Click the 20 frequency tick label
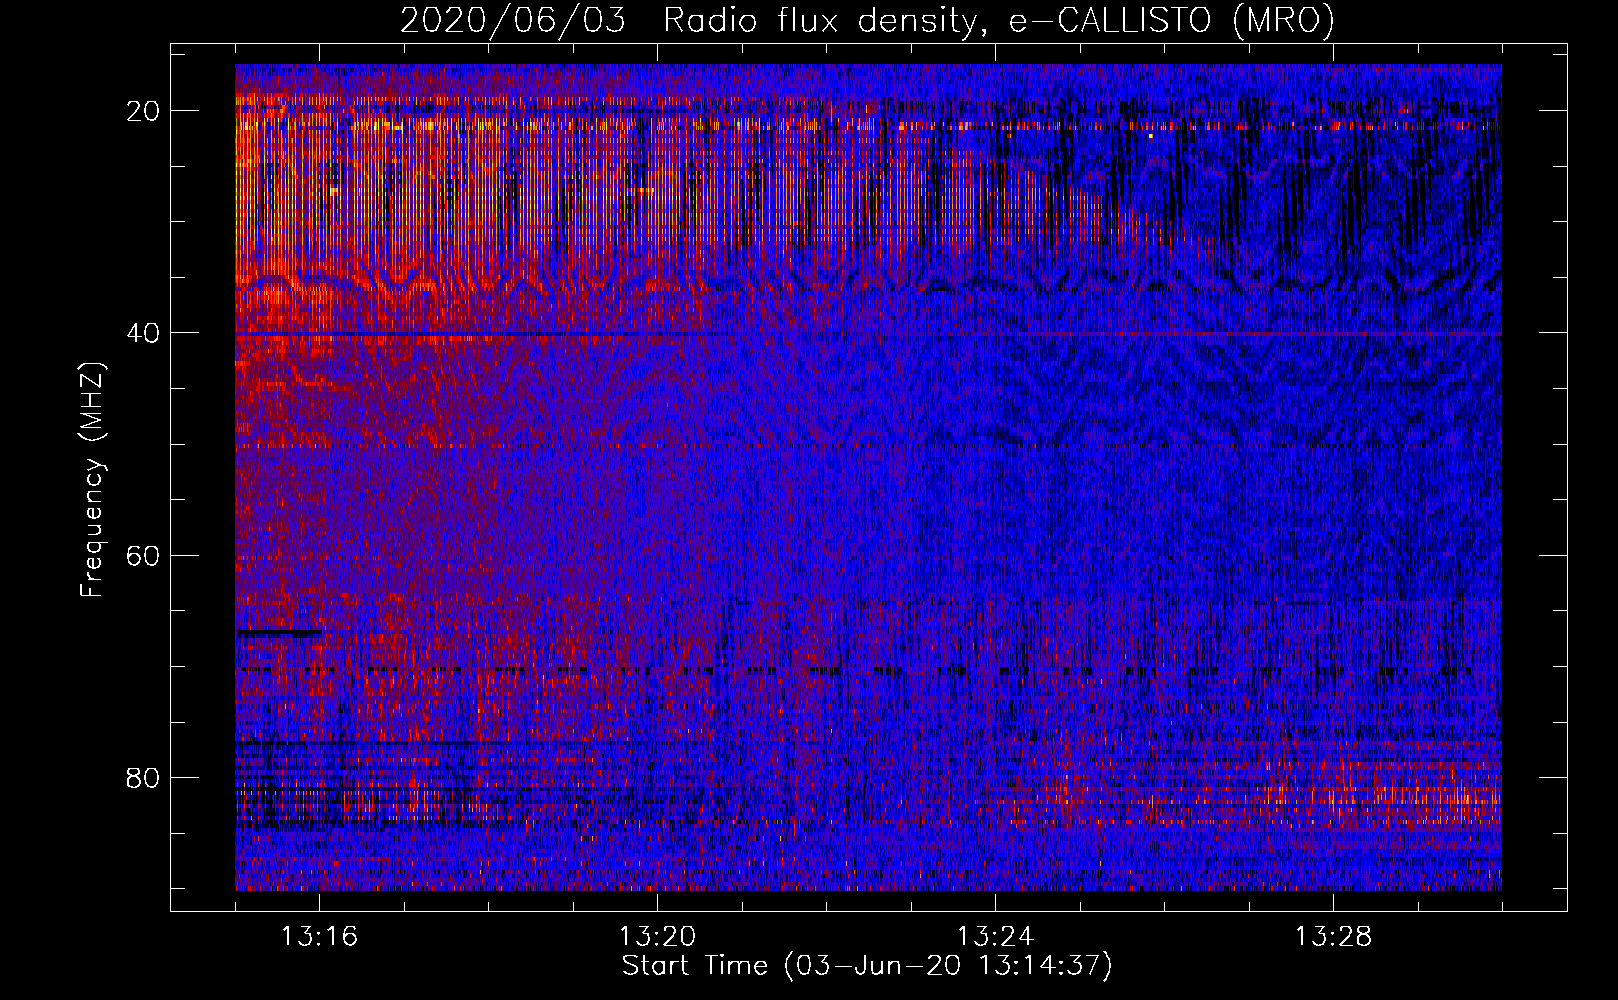1618x1000 pixels. click(144, 111)
